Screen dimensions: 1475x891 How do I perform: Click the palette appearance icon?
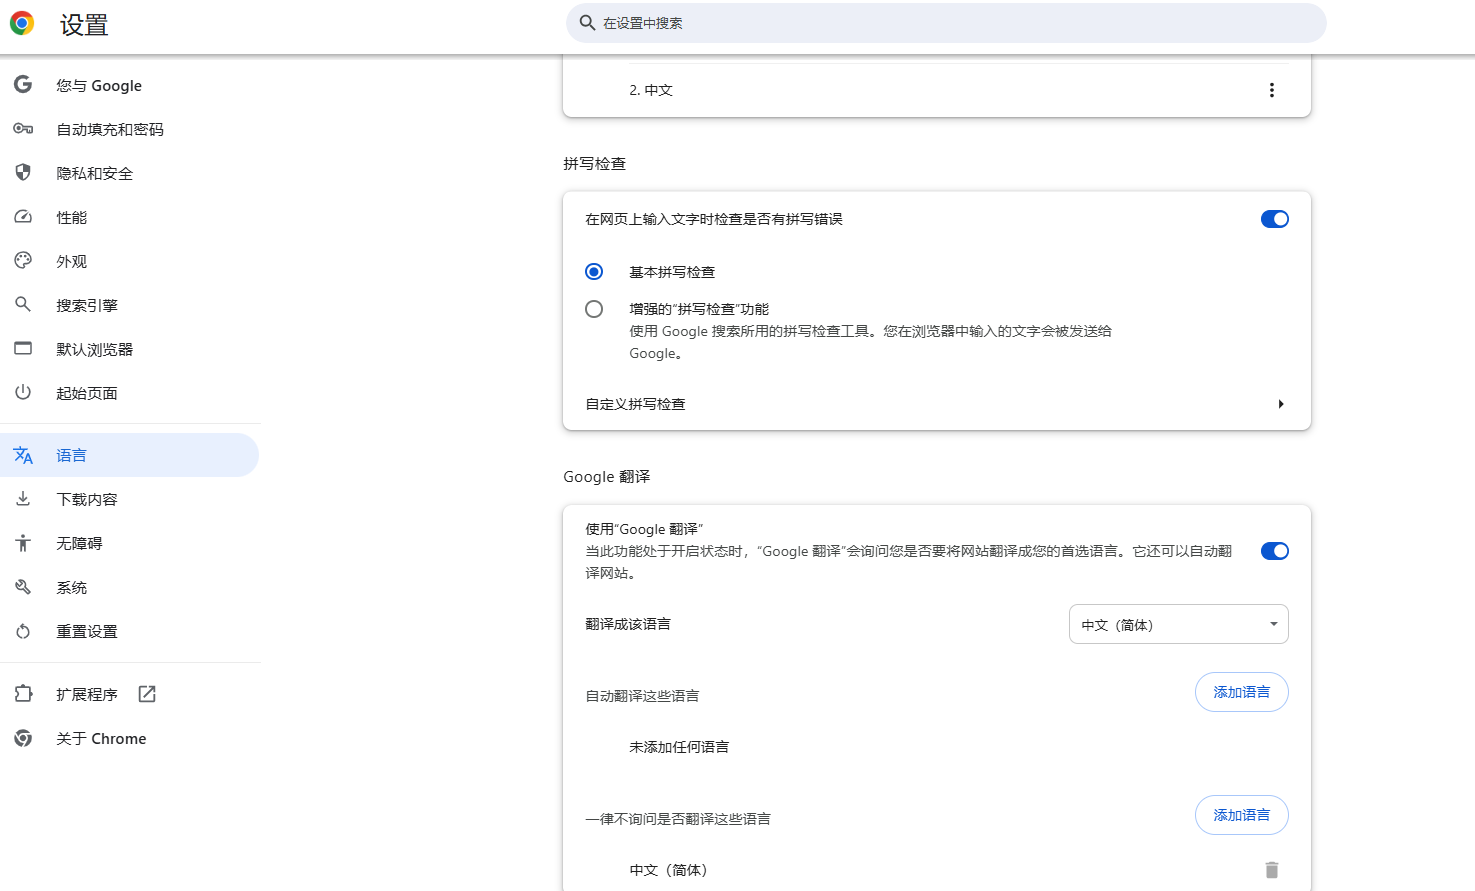[23, 261]
